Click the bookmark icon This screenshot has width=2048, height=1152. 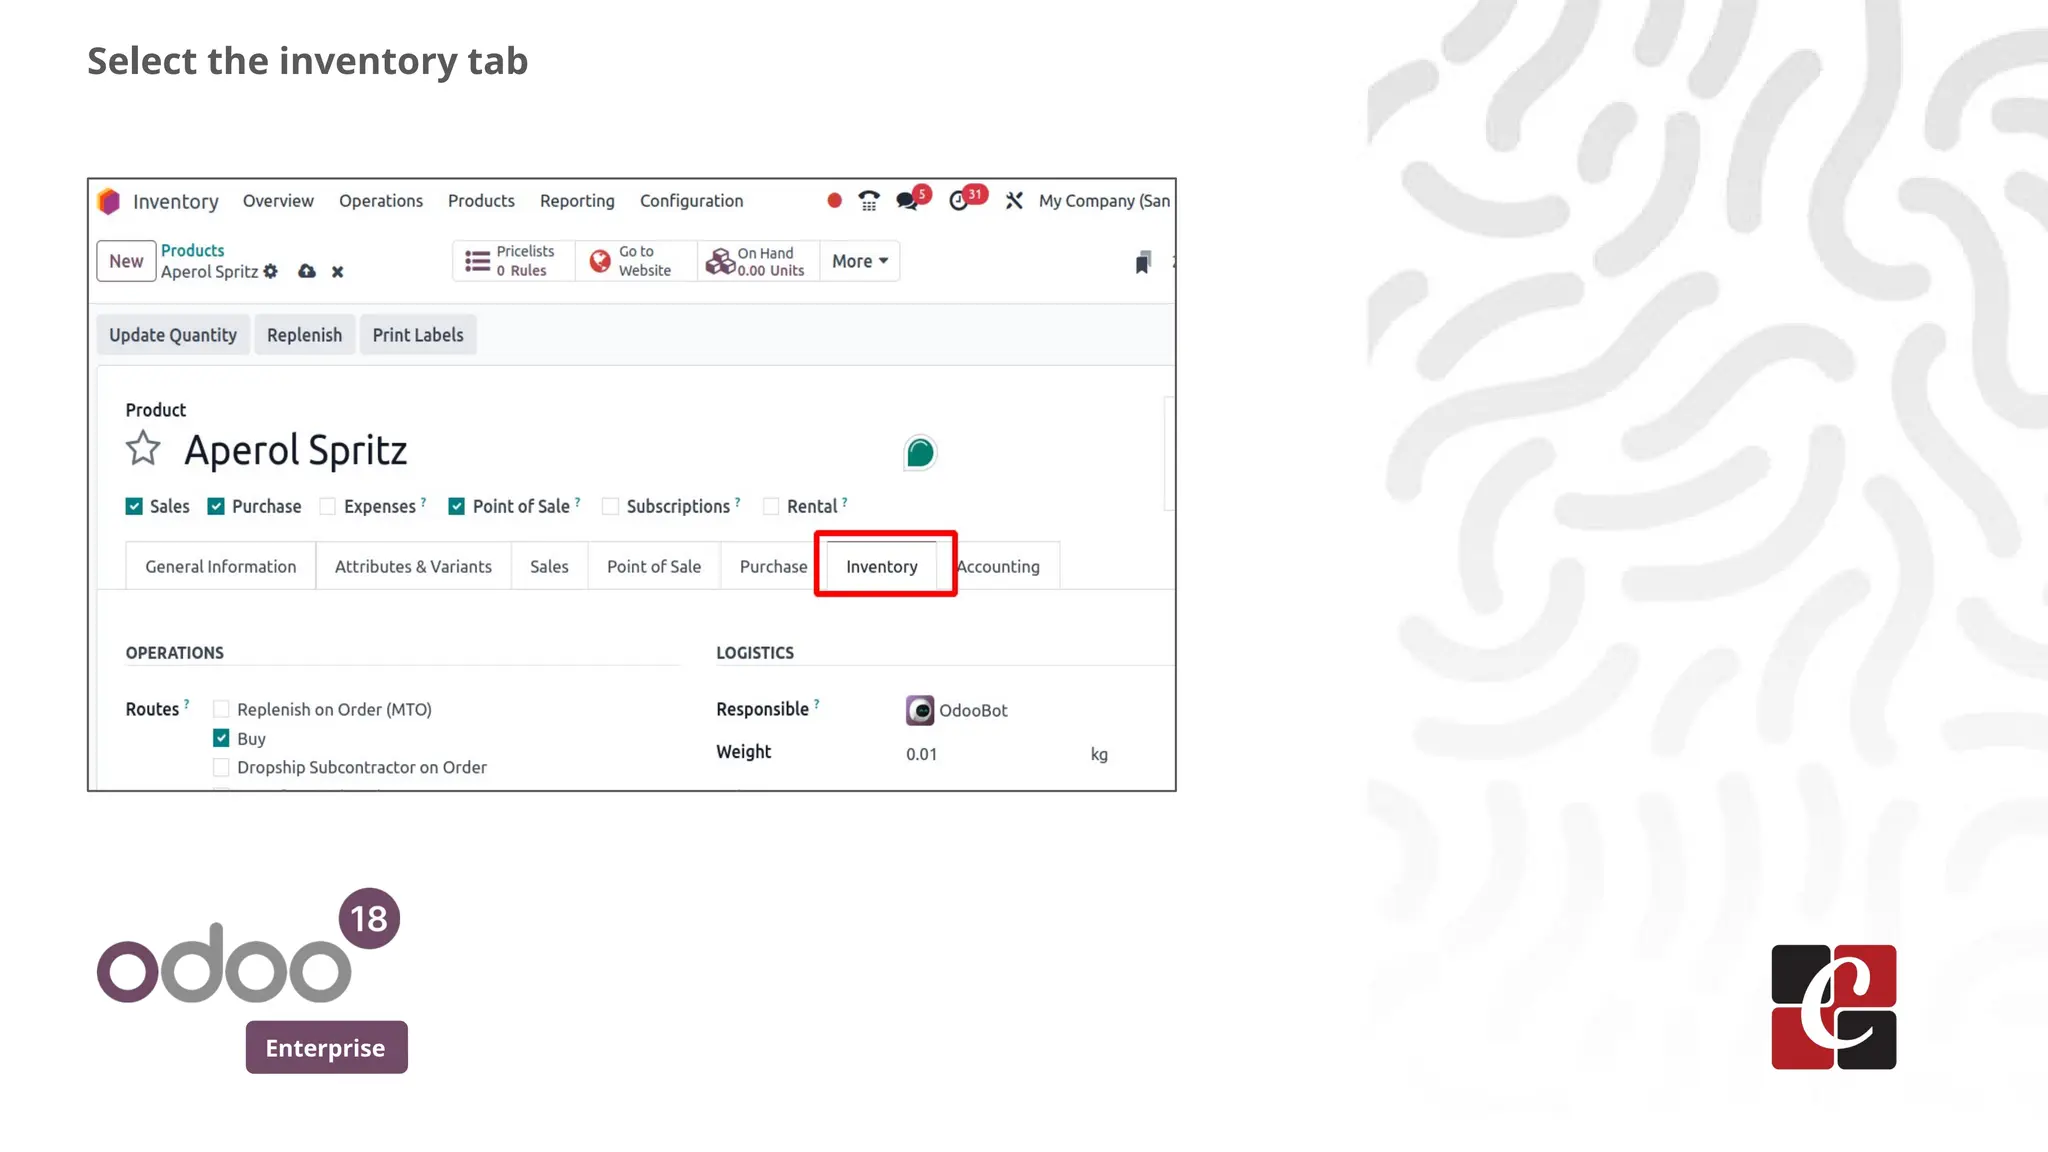tap(1143, 263)
